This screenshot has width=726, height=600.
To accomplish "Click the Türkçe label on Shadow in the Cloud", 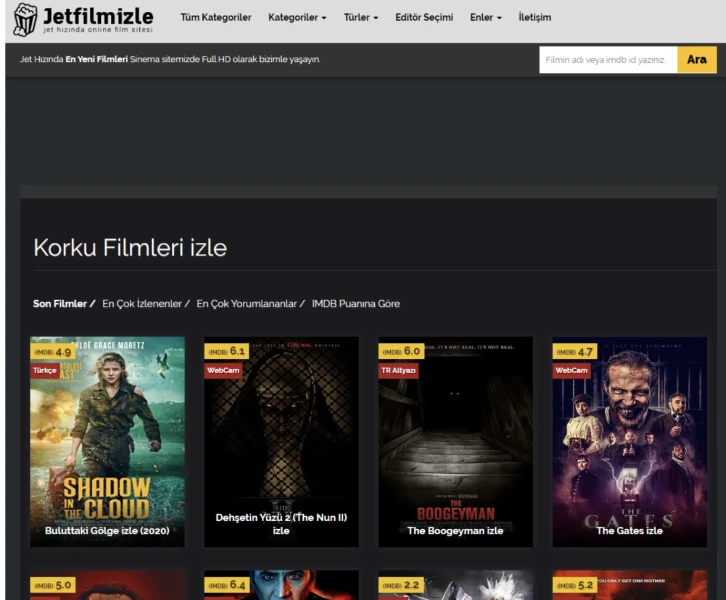I will tap(46, 370).
